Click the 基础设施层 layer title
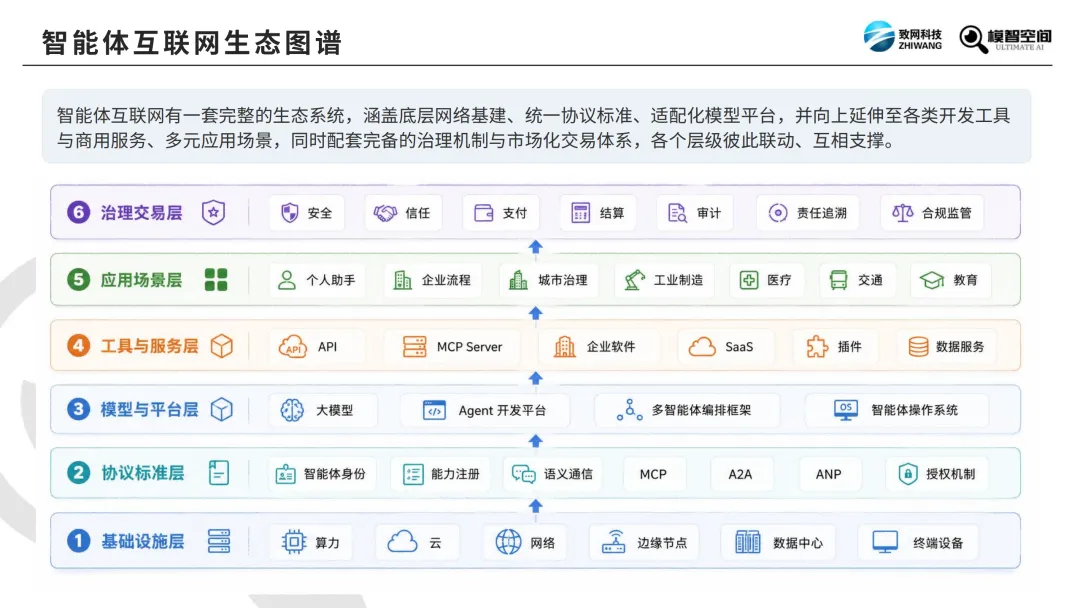 [143, 542]
